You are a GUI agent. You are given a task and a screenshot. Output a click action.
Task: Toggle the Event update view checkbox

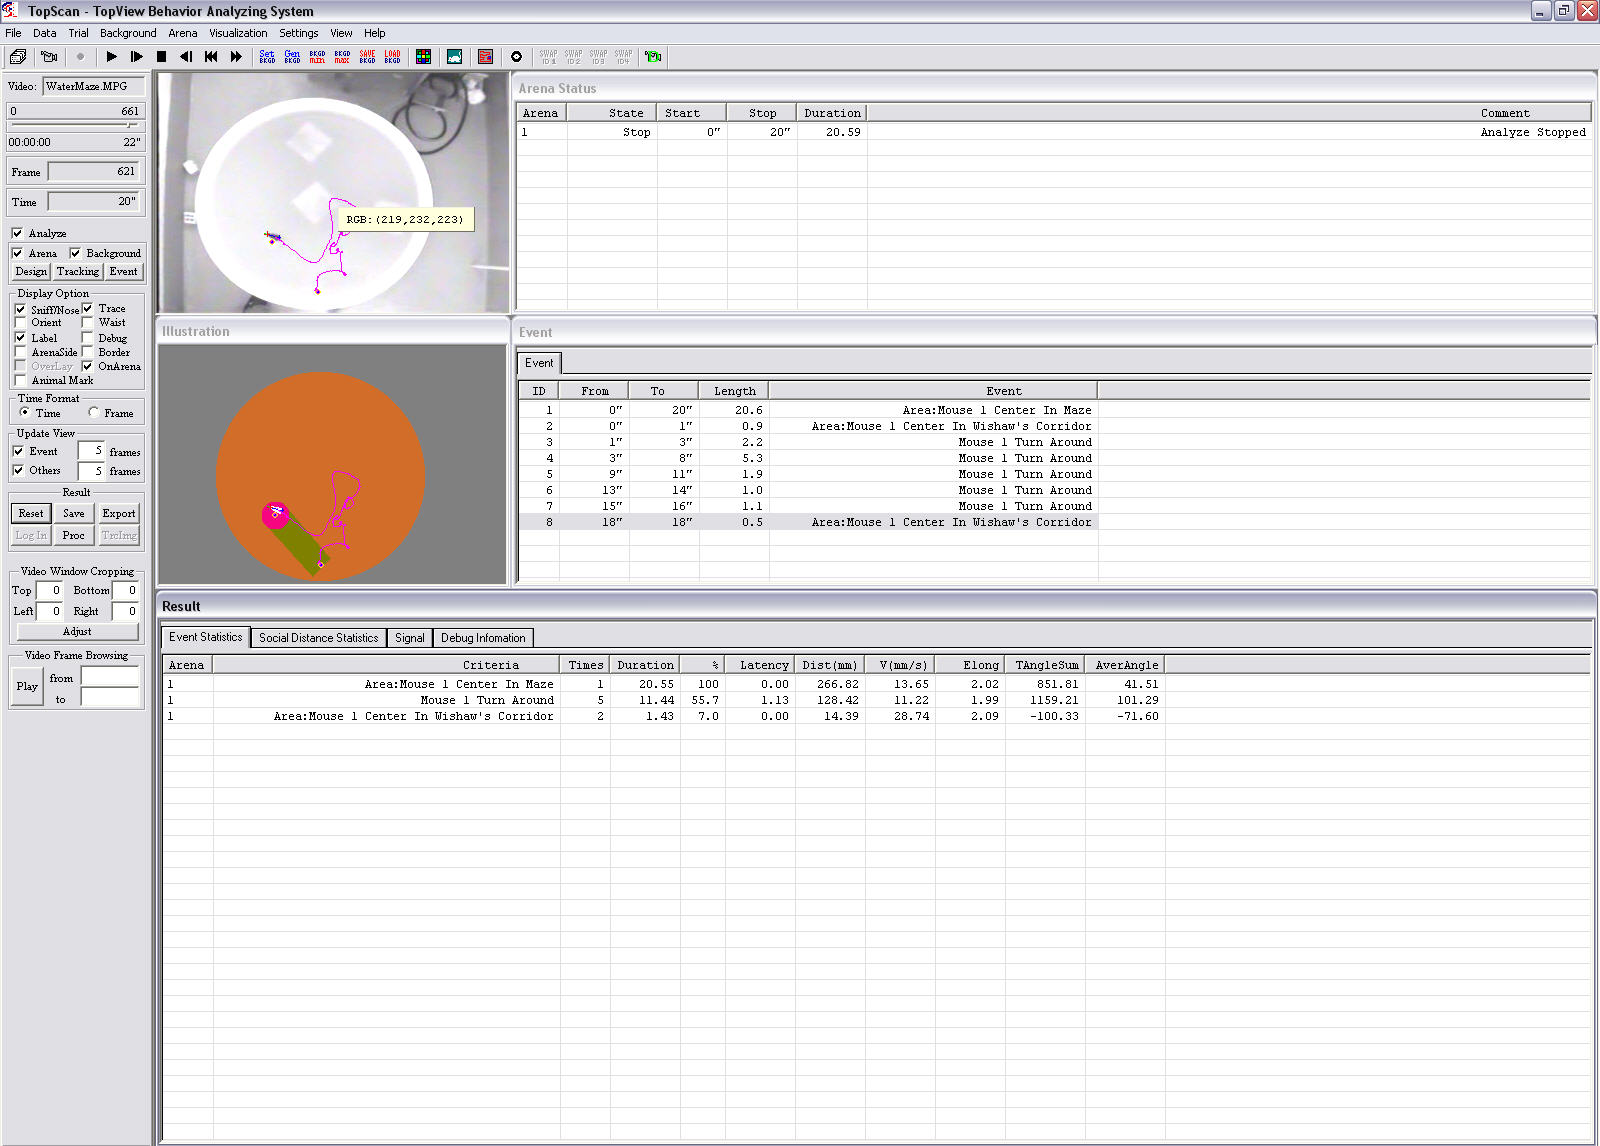(x=18, y=451)
